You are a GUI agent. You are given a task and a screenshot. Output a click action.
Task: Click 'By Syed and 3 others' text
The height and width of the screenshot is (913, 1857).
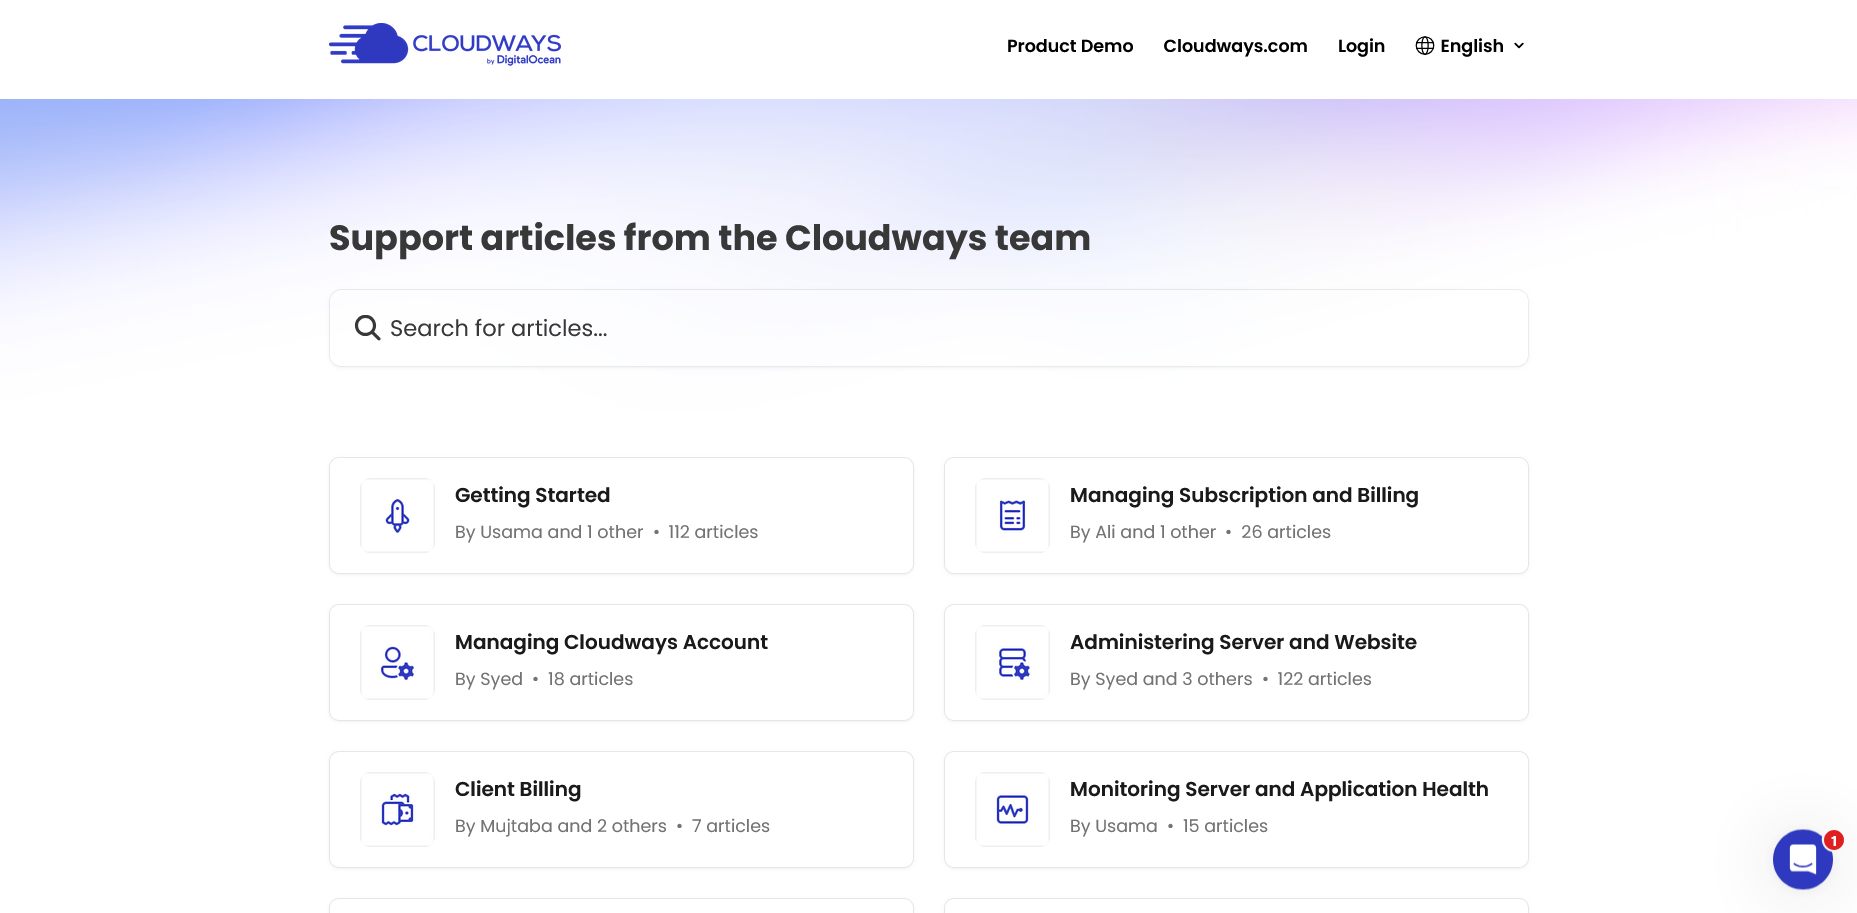[1161, 679]
